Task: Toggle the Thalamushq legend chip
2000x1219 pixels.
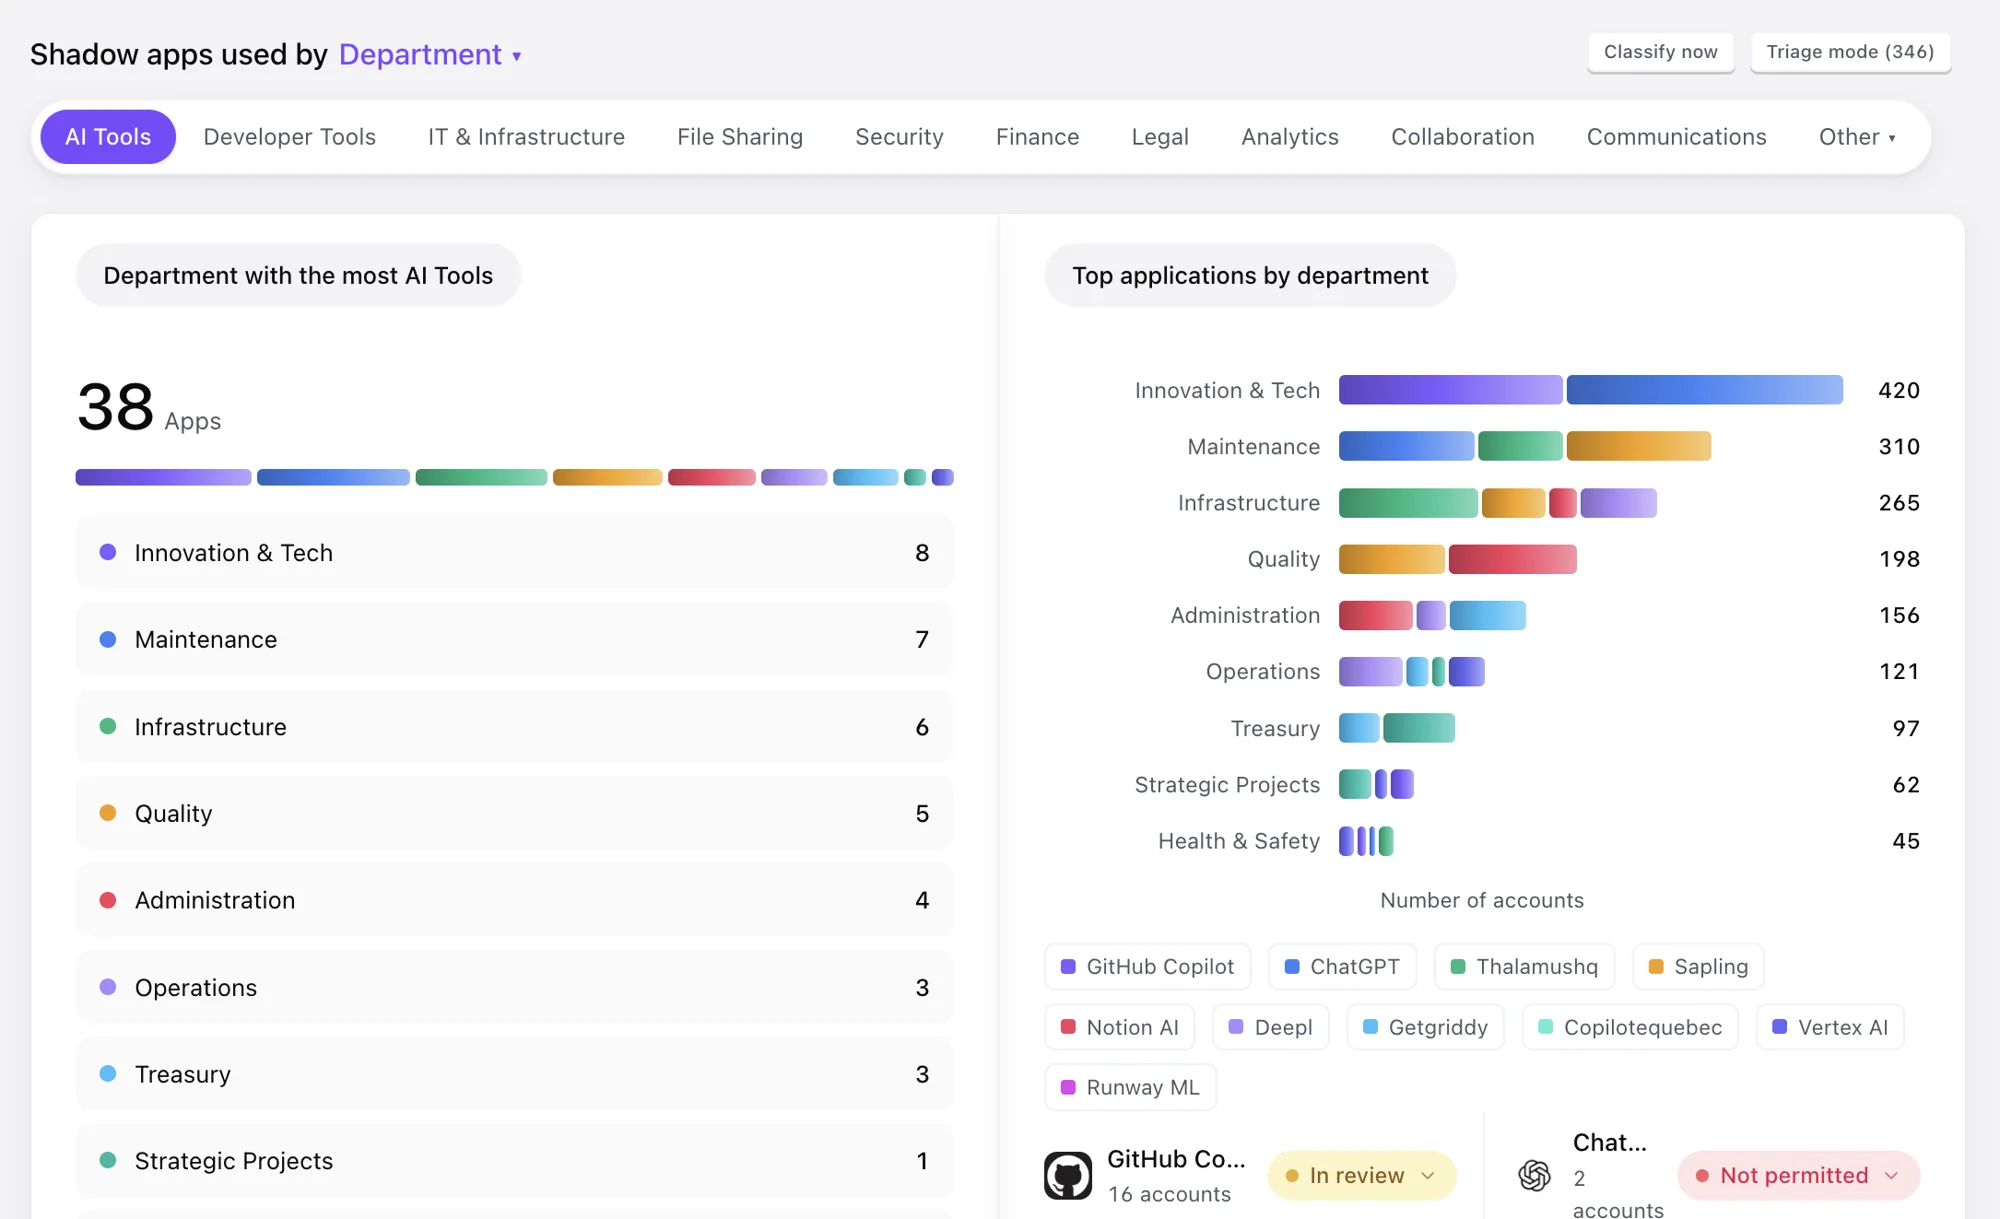Action: [x=1524, y=967]
